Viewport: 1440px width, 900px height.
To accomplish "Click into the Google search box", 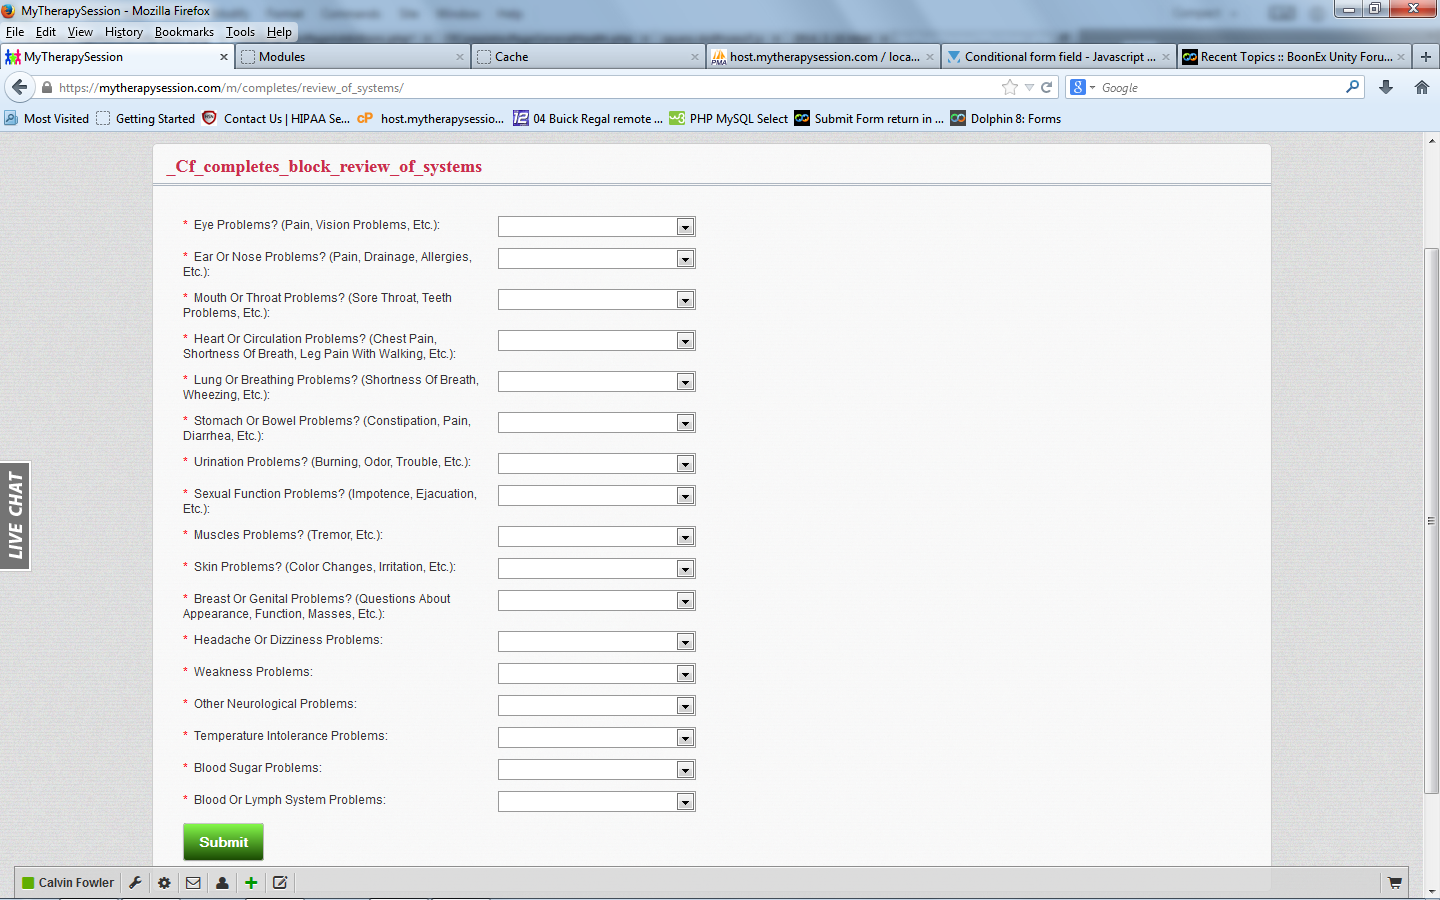I will click(1220, 88).
